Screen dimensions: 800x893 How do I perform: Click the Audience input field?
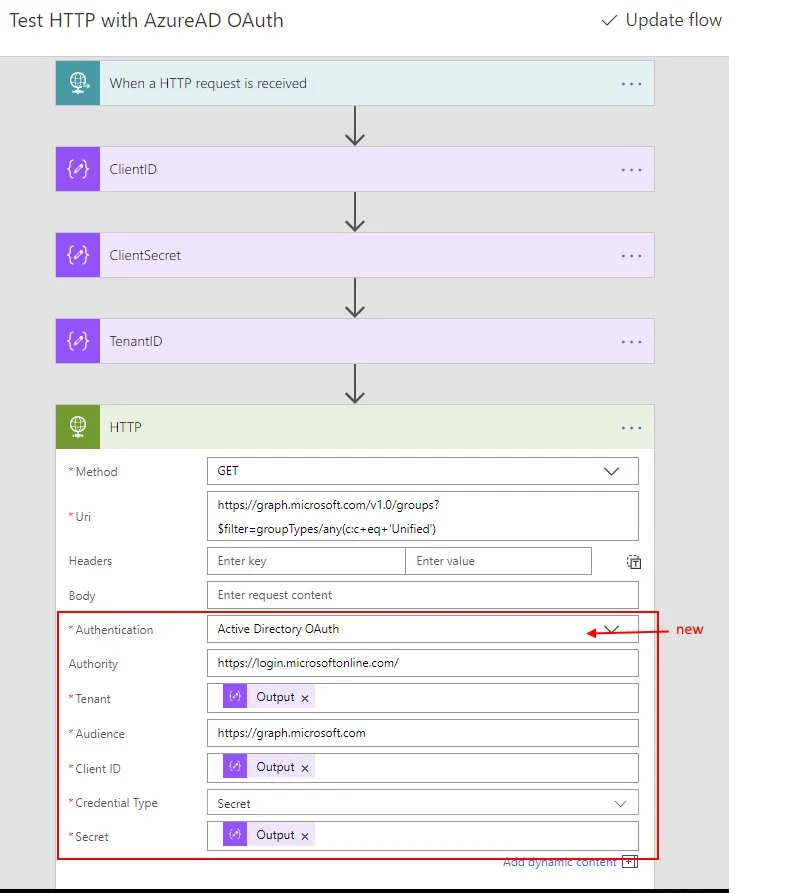[x=422, y=733]
